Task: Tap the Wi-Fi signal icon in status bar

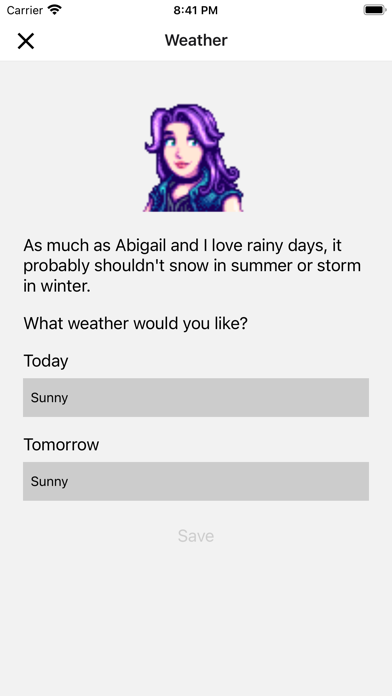Action: point(55,10)
